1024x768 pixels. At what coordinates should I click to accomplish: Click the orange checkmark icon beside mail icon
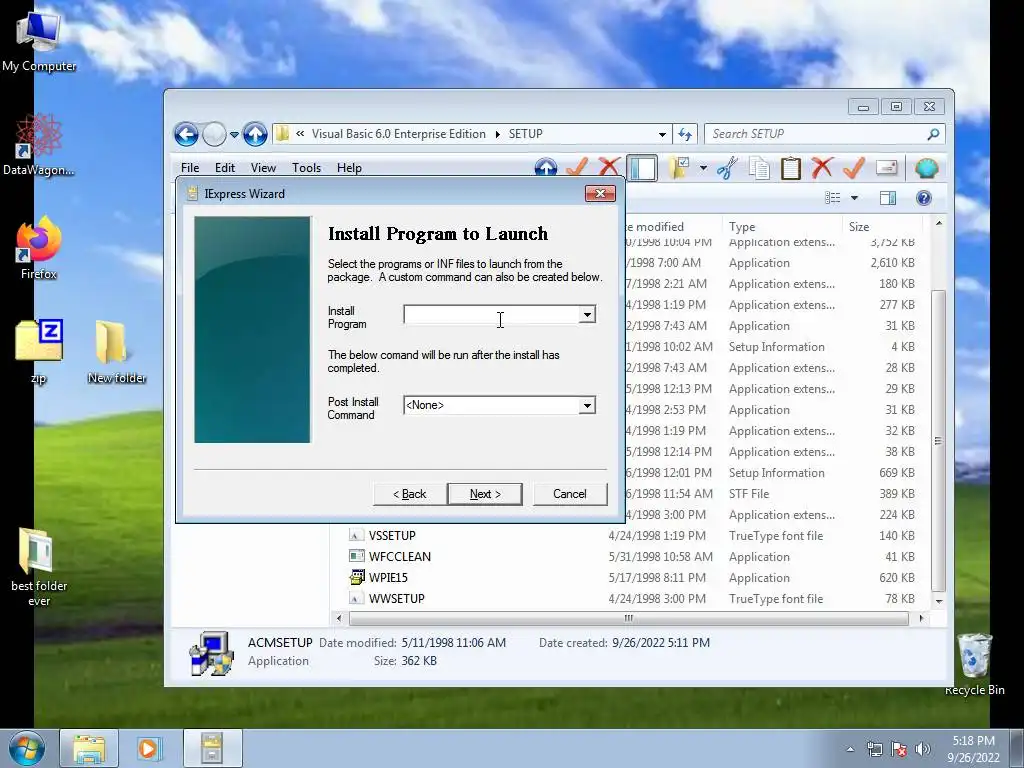click(x=854, y=168)
